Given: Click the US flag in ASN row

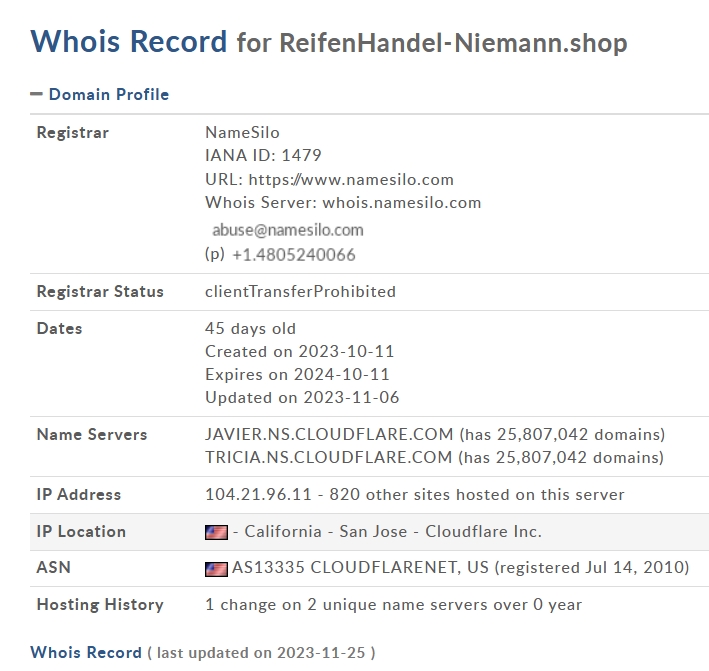Looking at the screenshot, I should [x=216, y=569].
